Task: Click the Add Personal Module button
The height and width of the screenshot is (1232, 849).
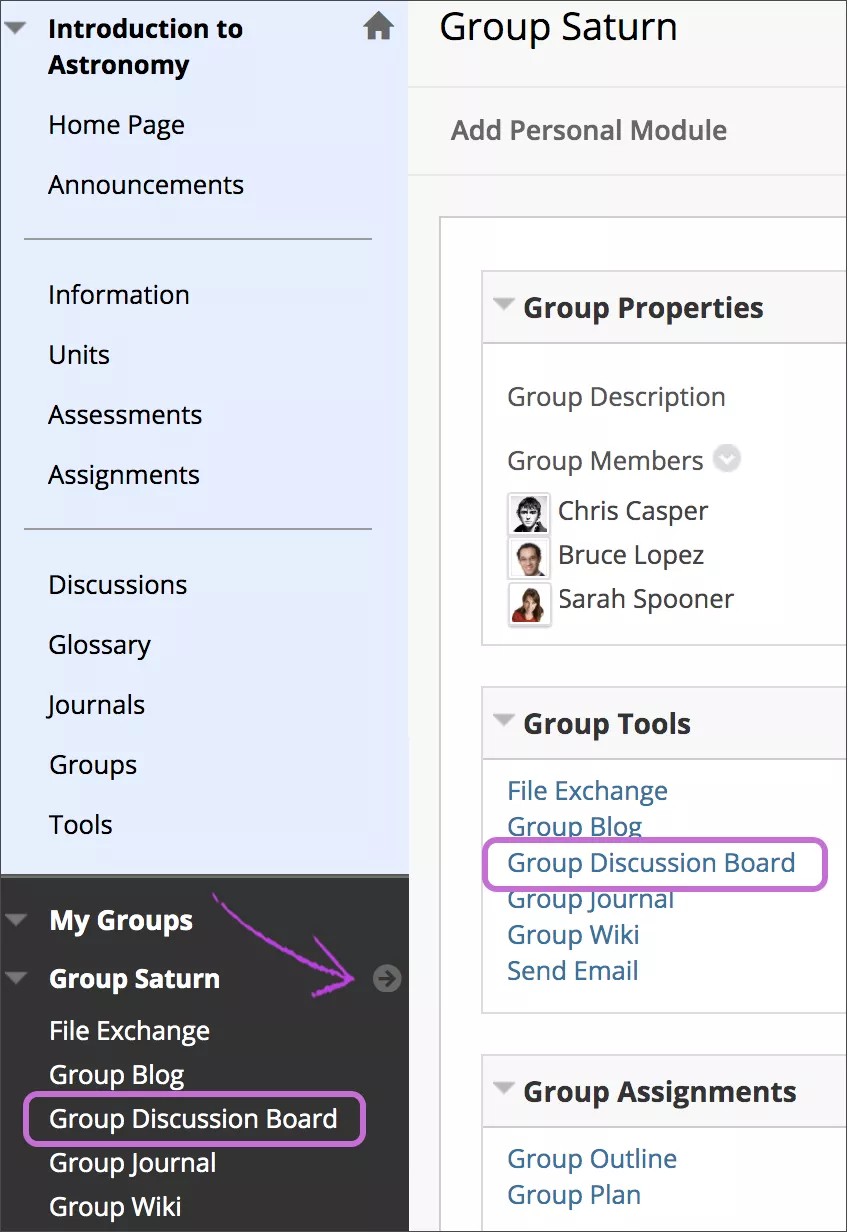Action: (x=588, y=130)
